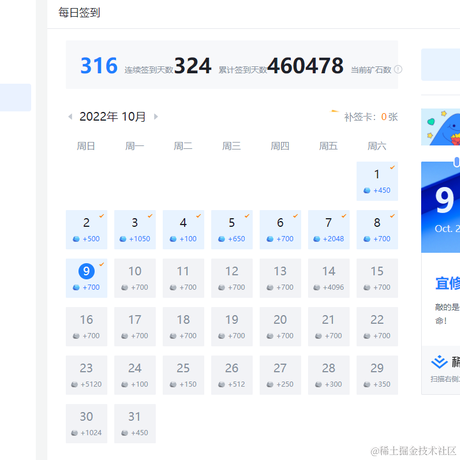Go to previous month arrow

coord(70,117)
